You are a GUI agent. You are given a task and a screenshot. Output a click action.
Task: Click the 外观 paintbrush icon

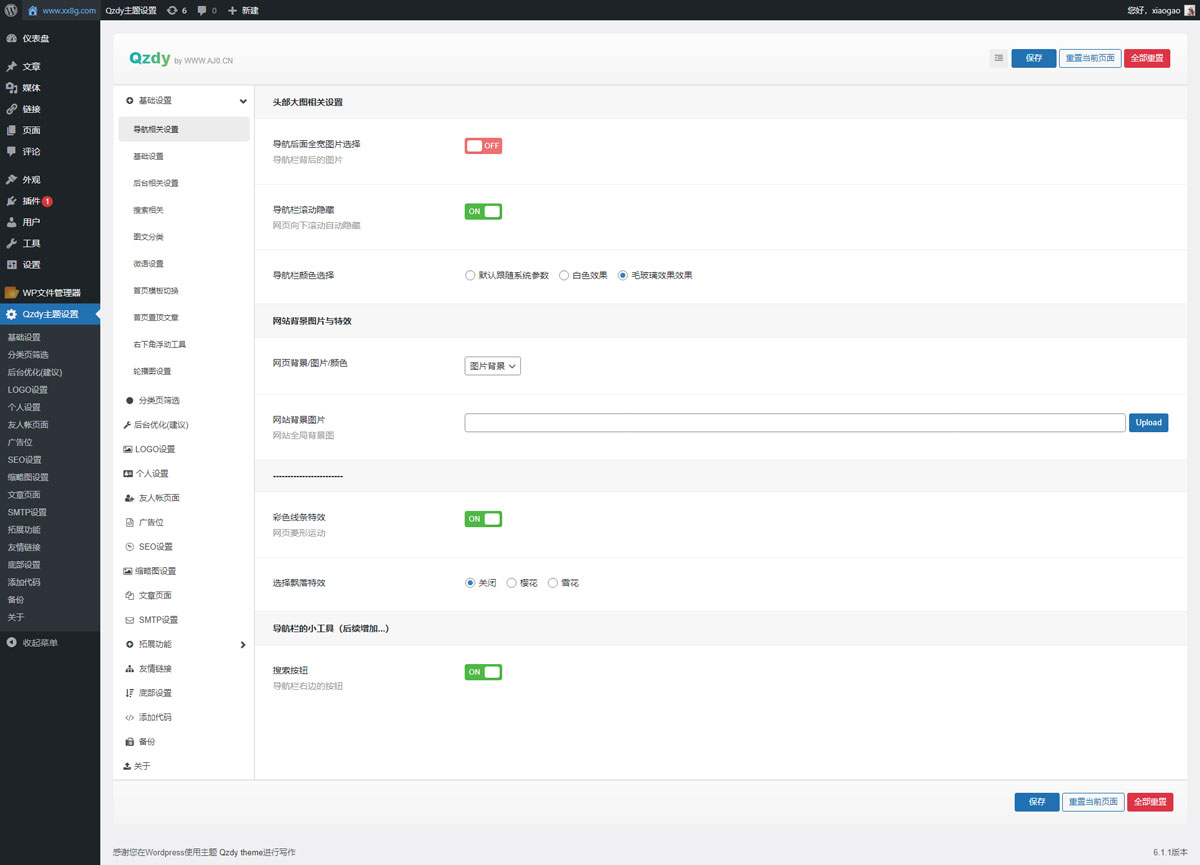(11, 180)
